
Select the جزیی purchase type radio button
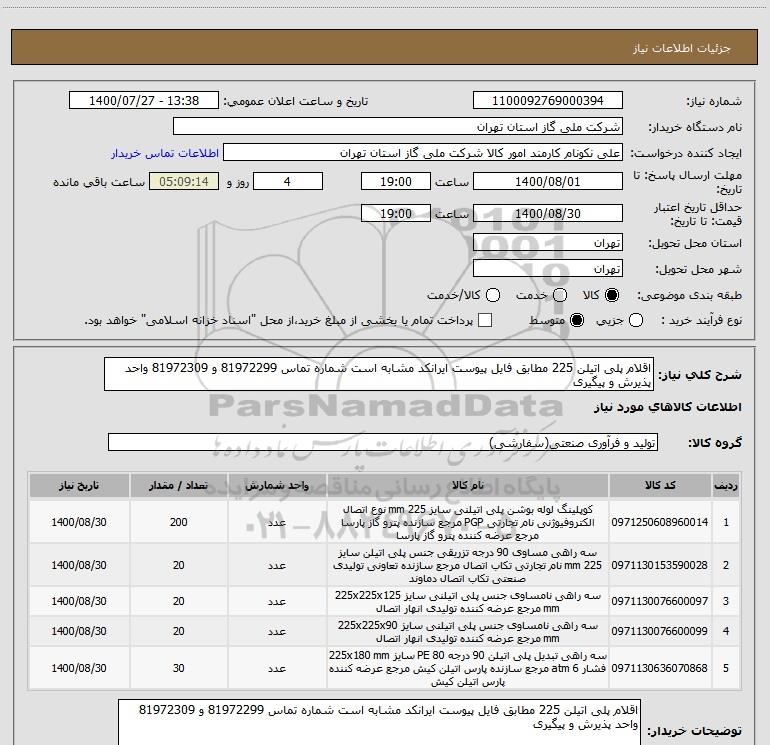(636, 321)
